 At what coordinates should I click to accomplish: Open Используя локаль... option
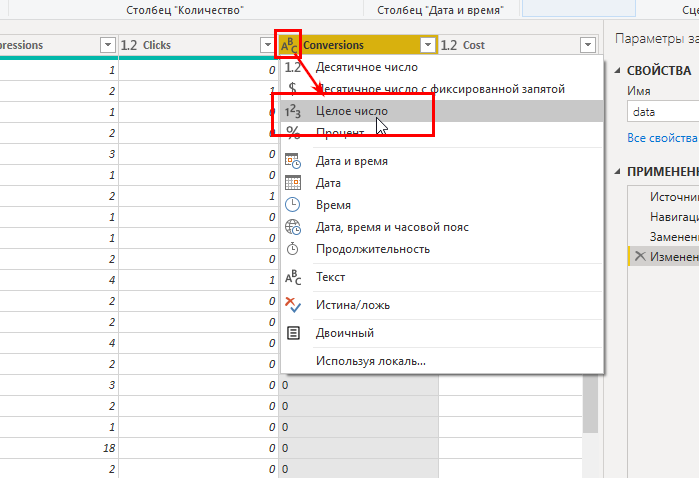click(x=442, y=361)
